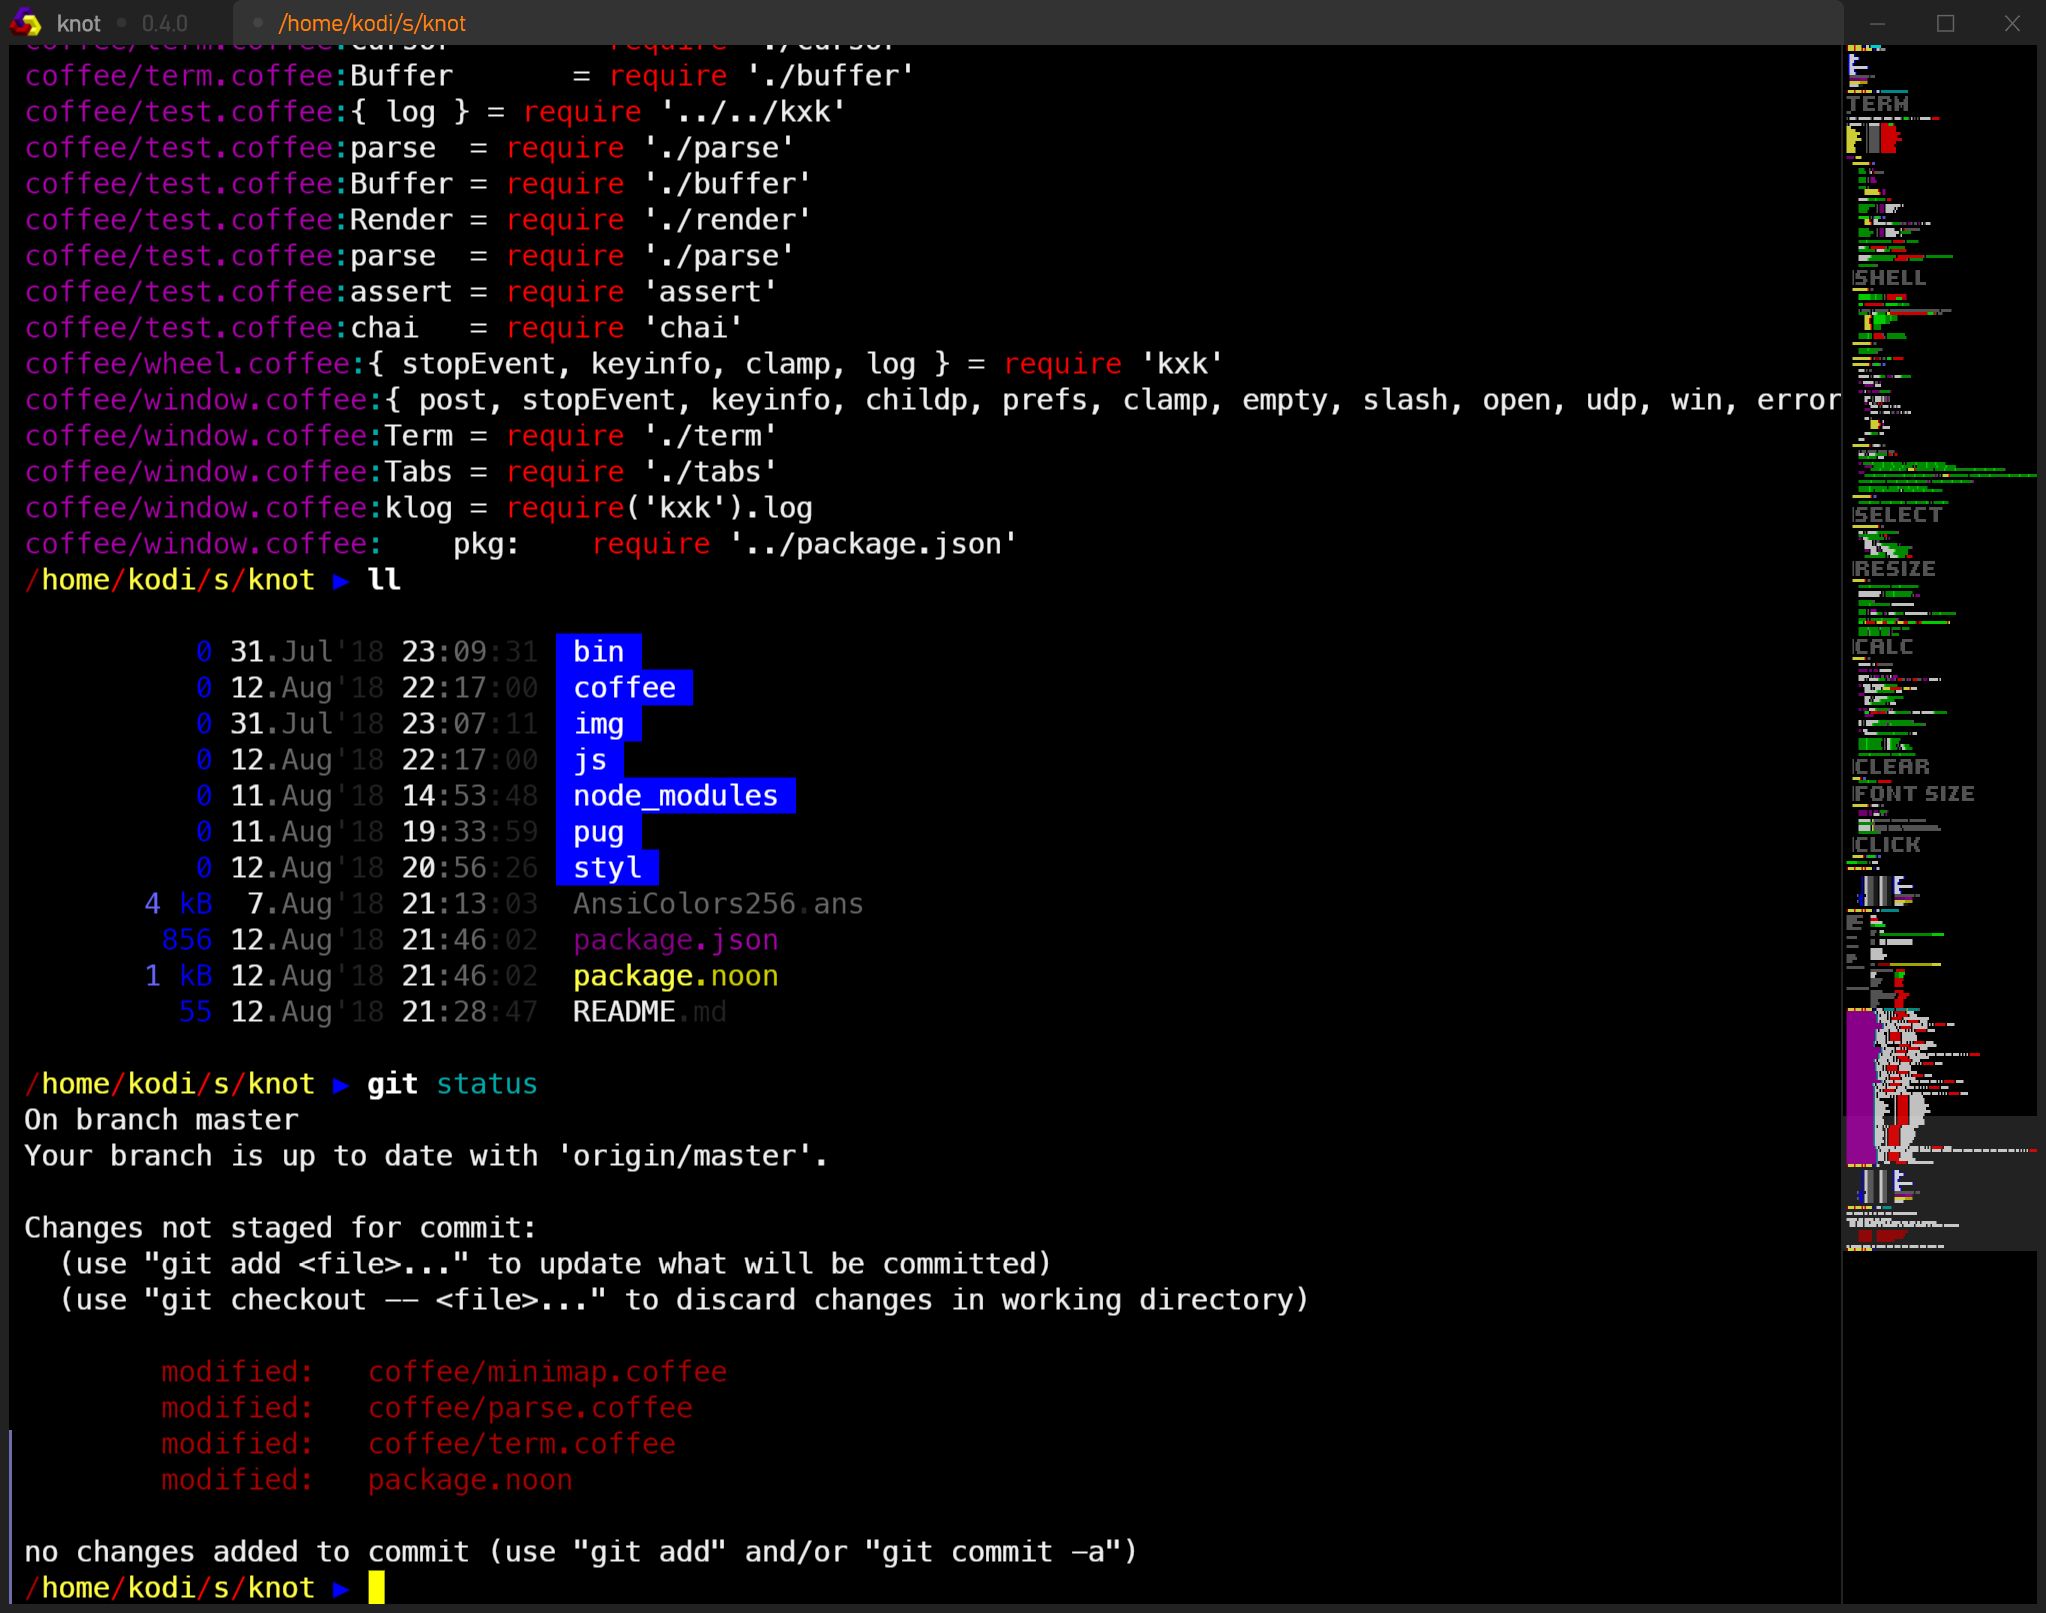Jump to TERM section in minimap
Screen dimensions: 2046x1613
[x=1878, y=104]
